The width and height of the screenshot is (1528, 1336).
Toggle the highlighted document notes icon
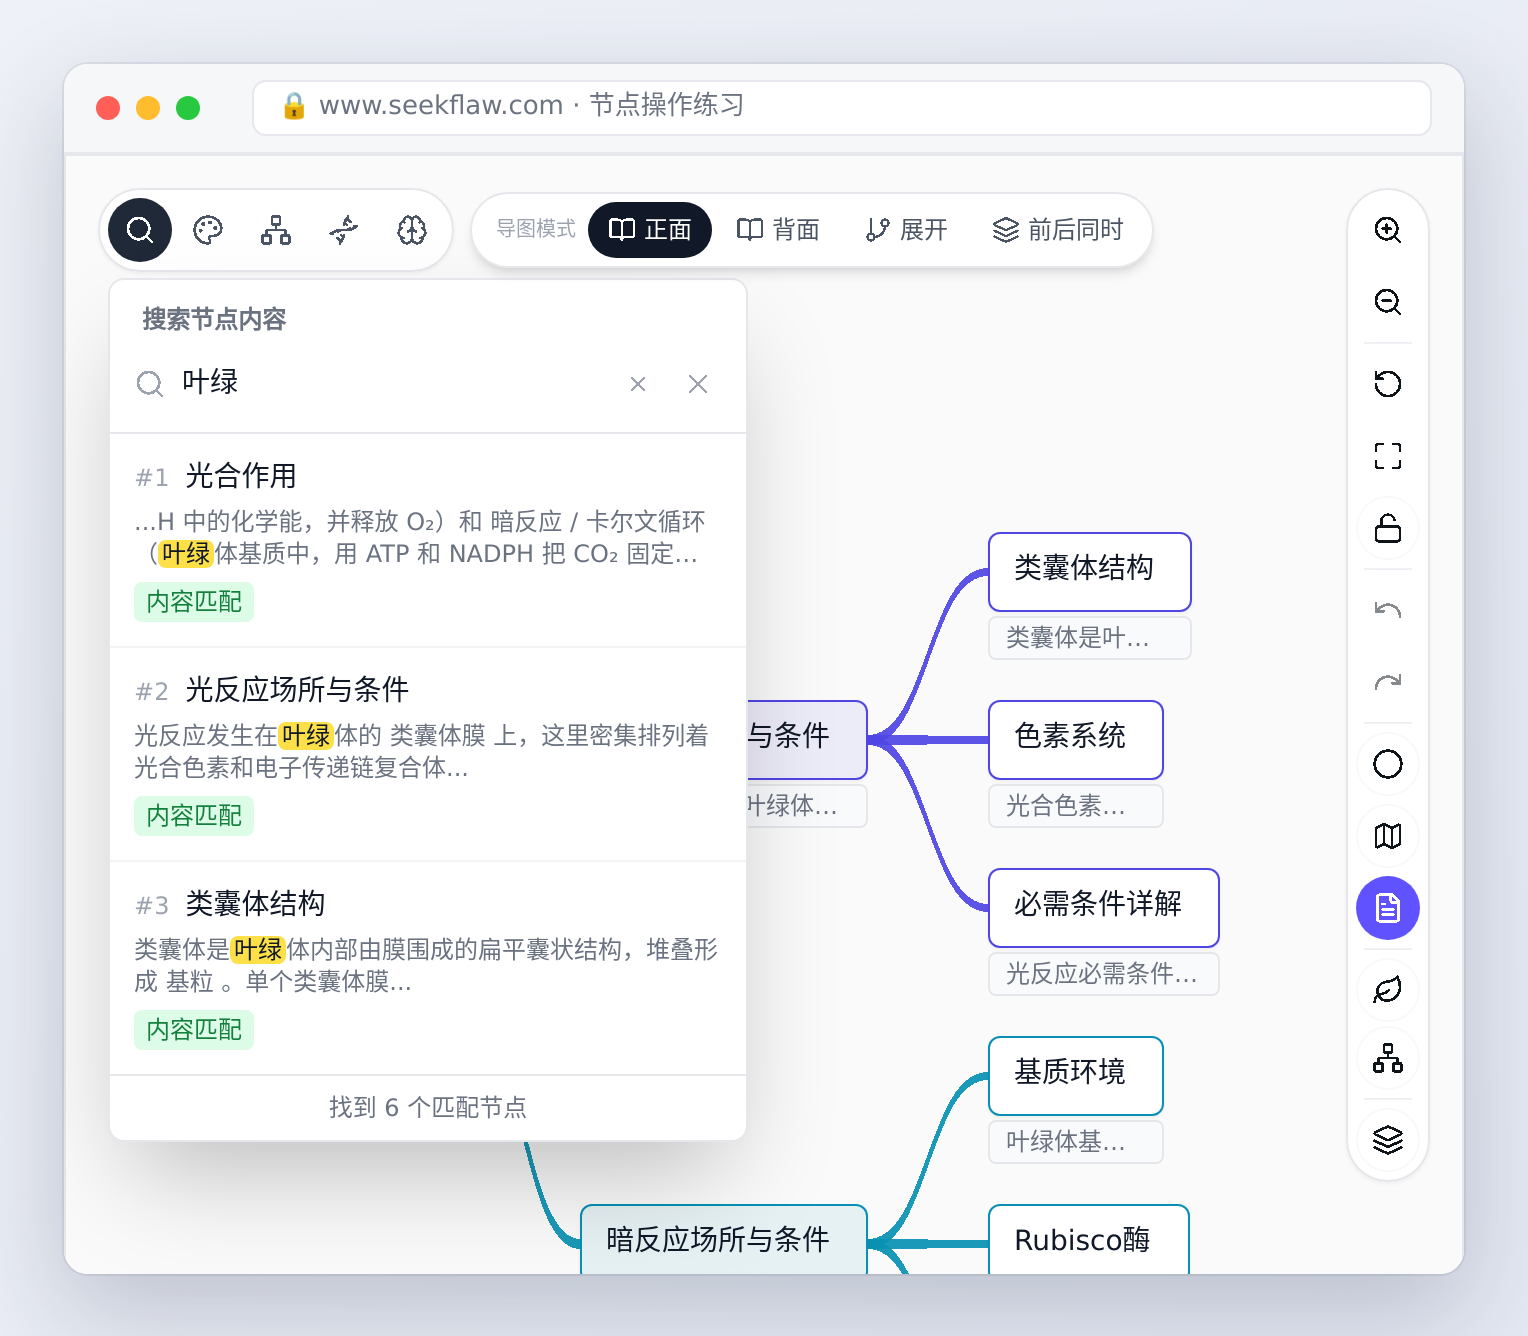tap(1388, 908)
